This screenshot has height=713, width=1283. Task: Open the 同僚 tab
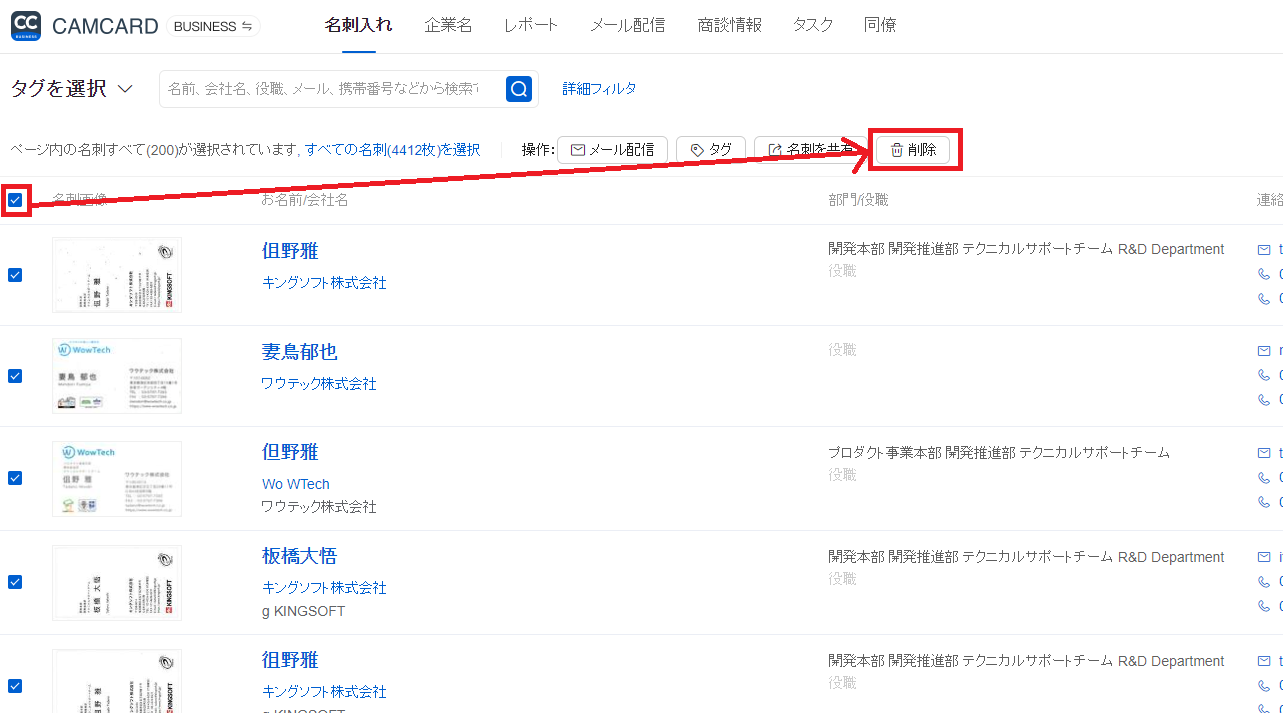tap(880, 26)
